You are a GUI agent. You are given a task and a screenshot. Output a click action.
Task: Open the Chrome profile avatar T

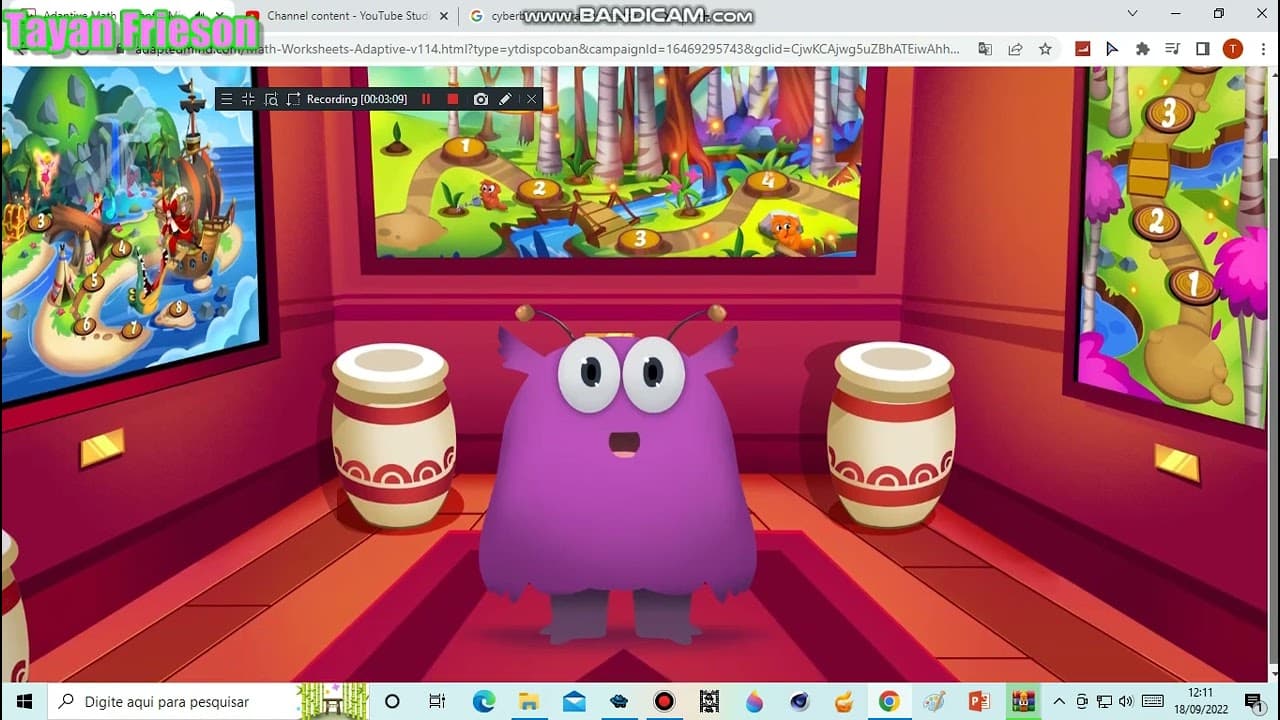(1233, 49)
